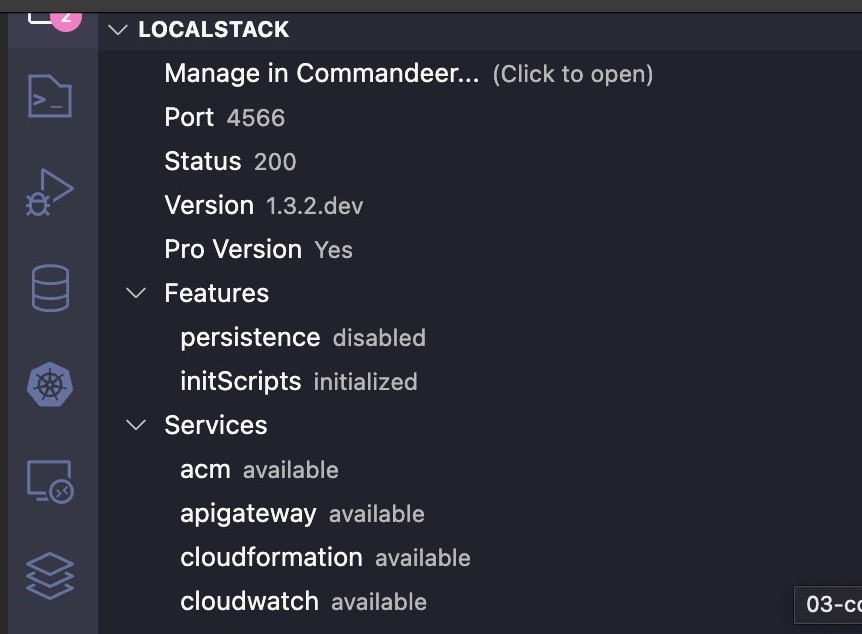The image size is (862, 634).
Task: Click the LOCALSTACK panel header title
Action: coord(213,30)
